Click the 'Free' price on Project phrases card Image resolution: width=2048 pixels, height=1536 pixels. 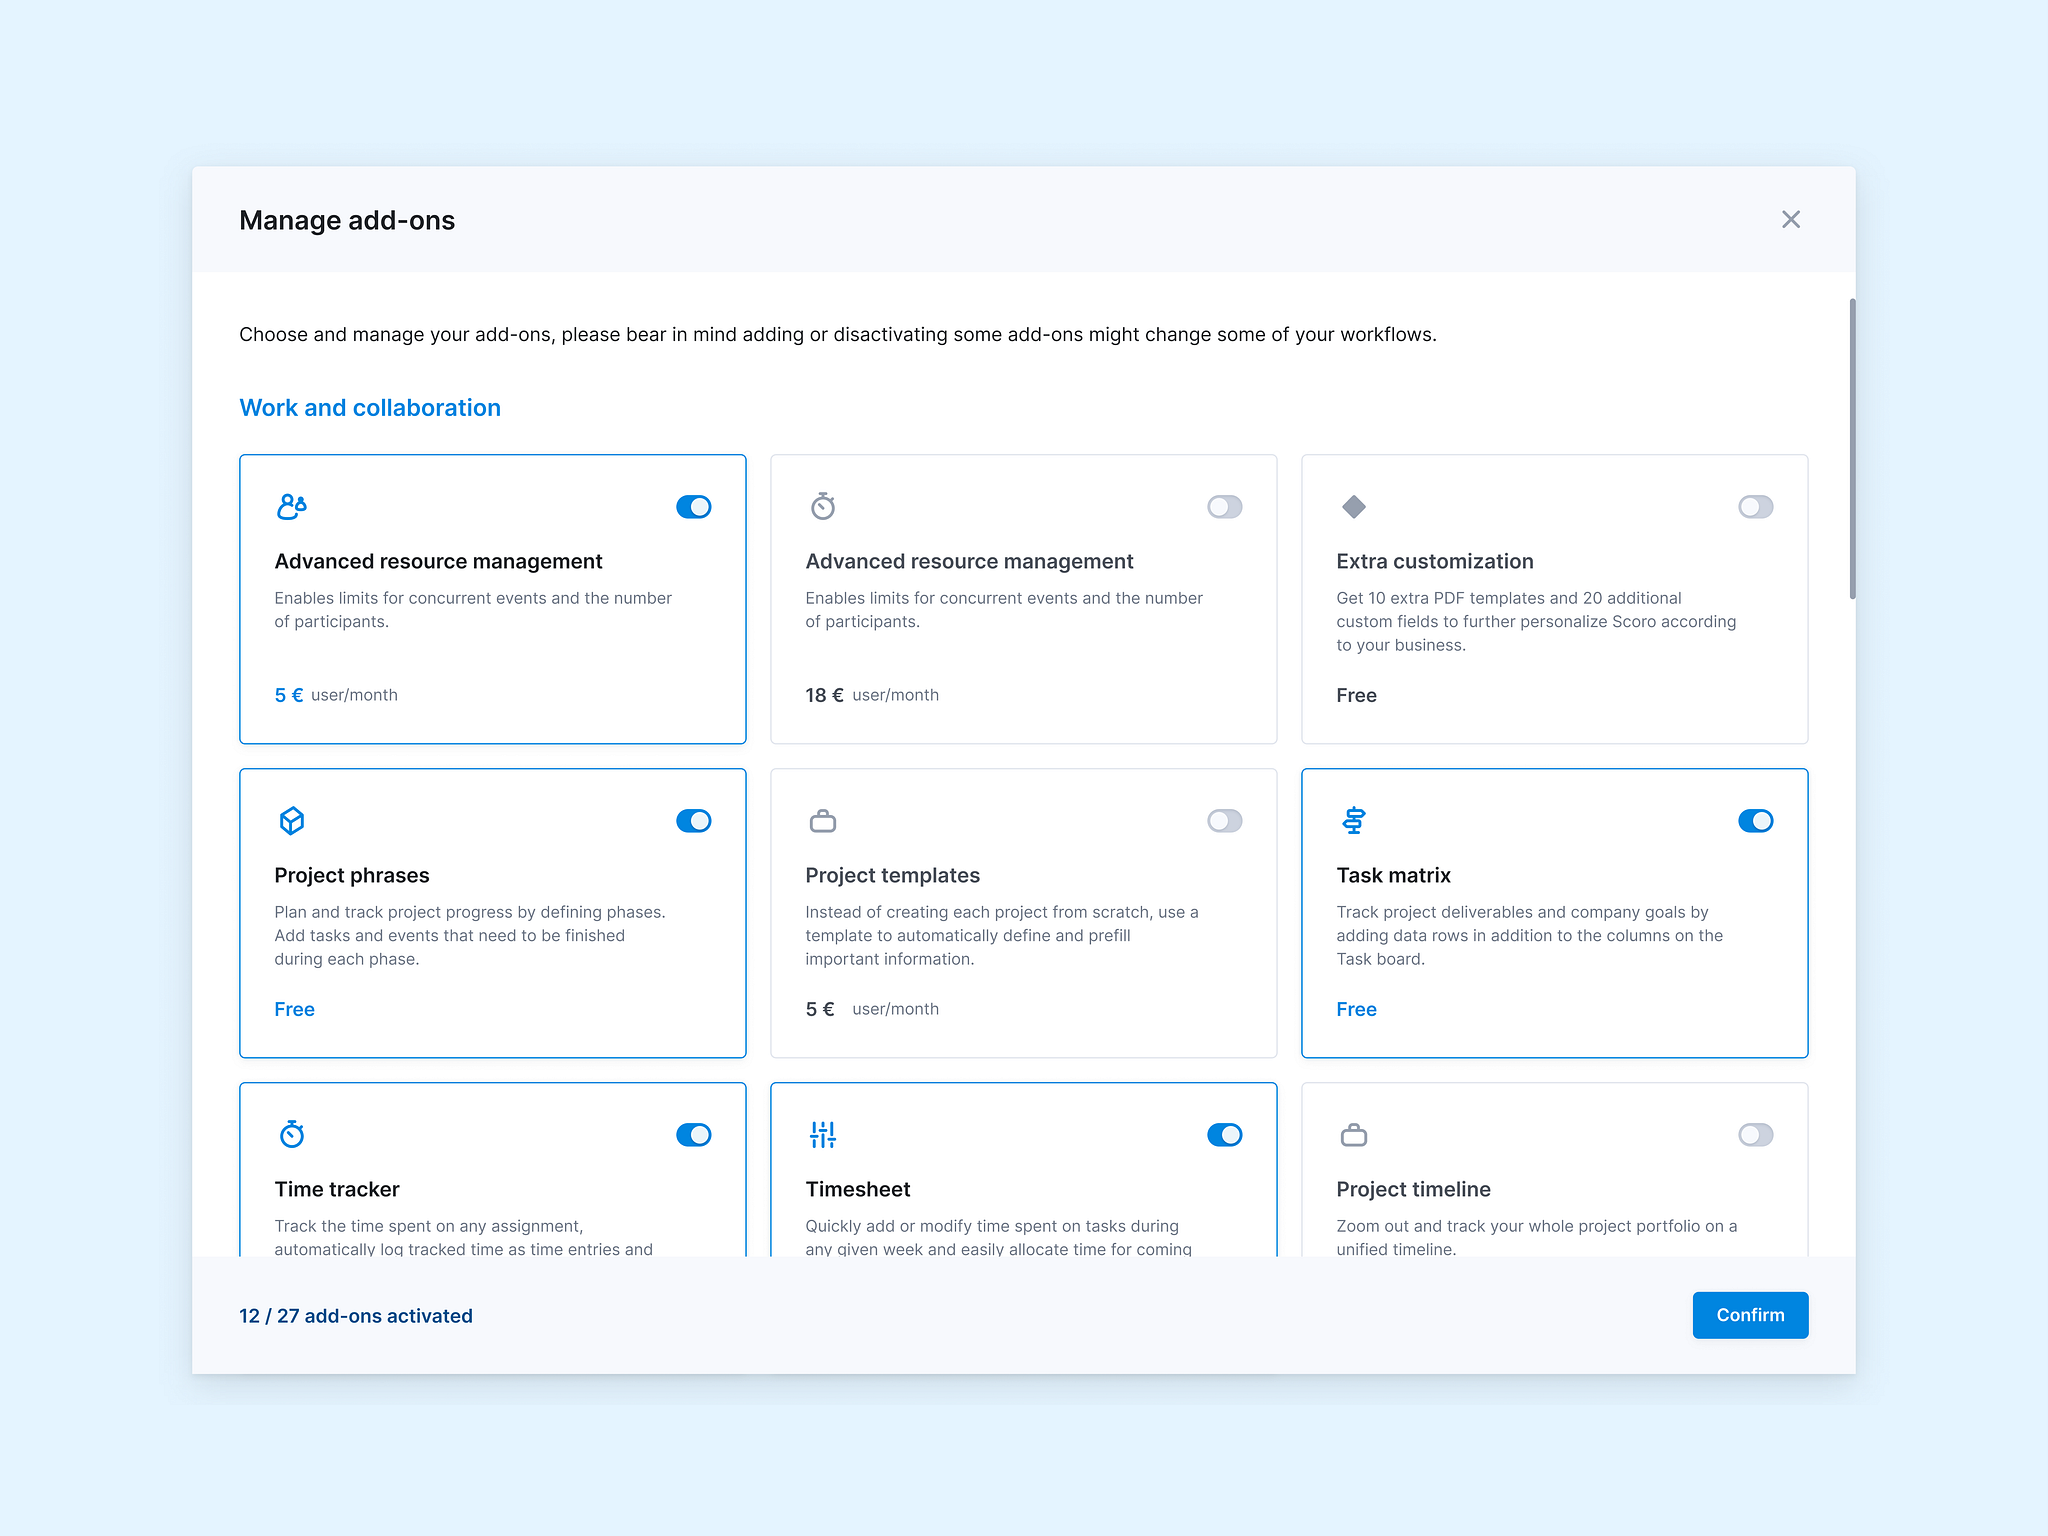point(294,1009)
